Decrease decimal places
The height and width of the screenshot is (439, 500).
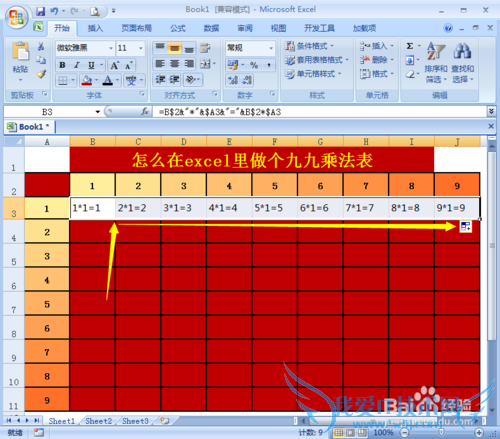pyautogui.click(x=247, y=80)
